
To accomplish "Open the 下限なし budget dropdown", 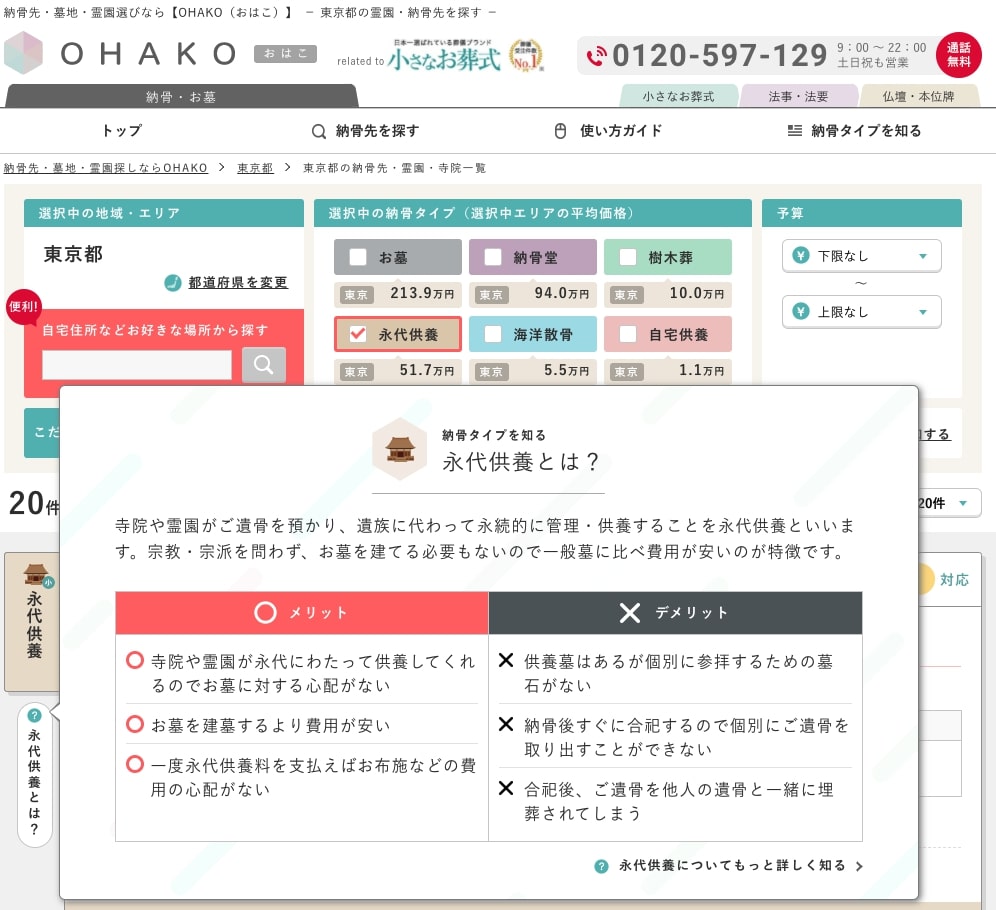I will coord(861,256).
